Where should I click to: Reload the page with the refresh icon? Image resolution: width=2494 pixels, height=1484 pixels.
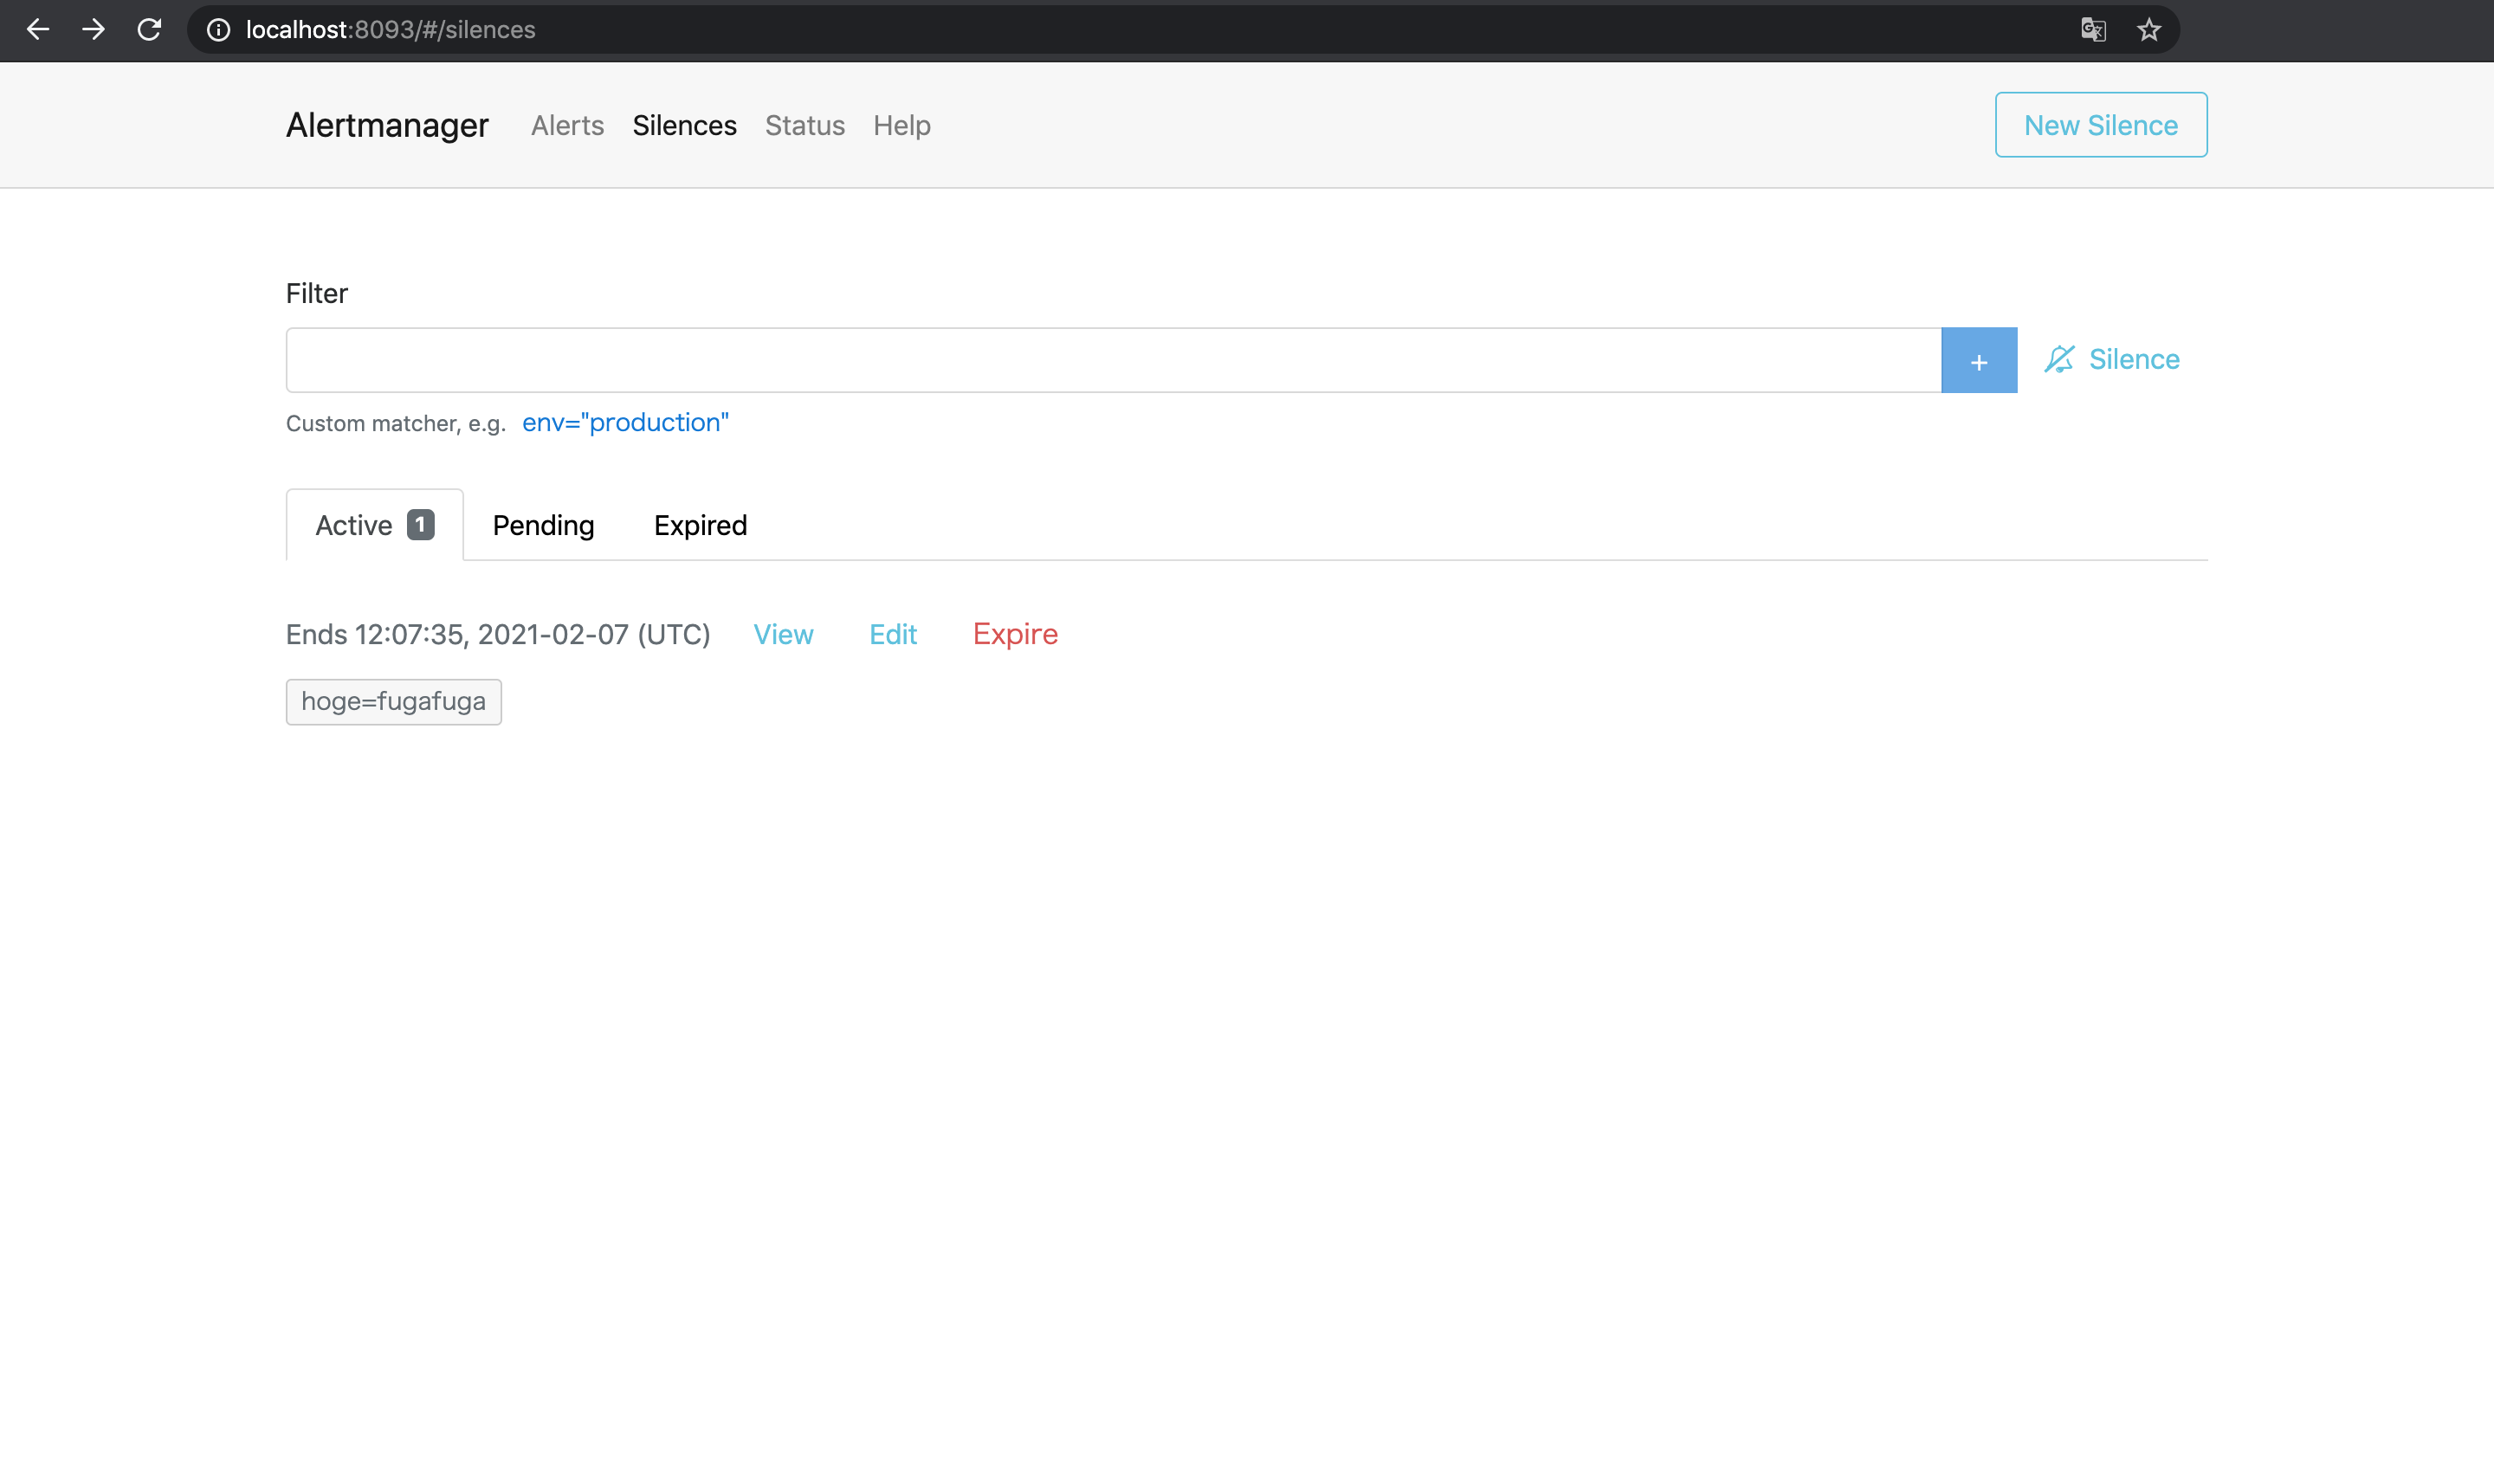click(x=149, y=30)
